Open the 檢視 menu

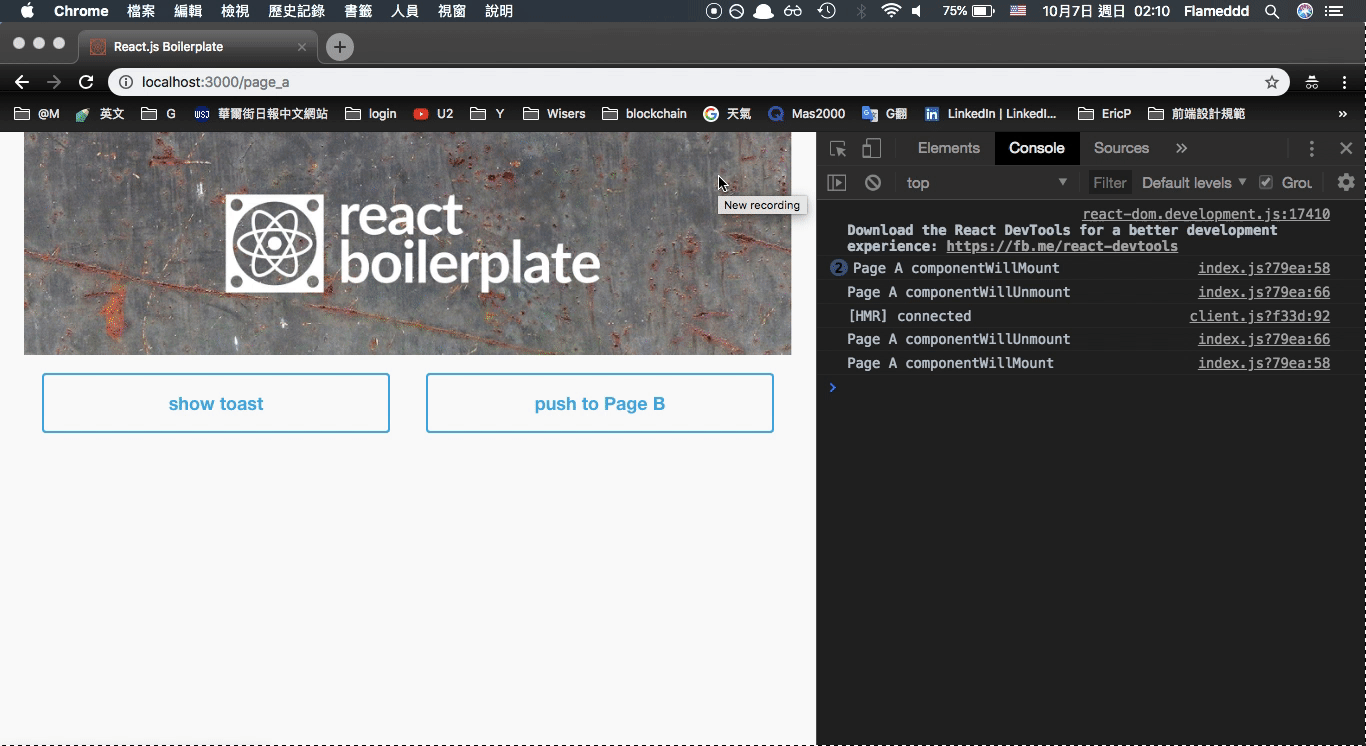point(235,11)
